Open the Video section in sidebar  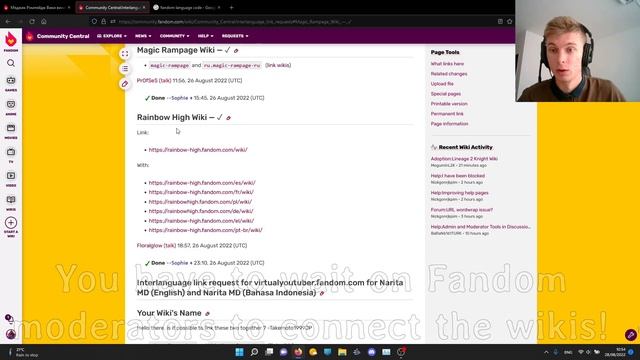click(11, 179)
